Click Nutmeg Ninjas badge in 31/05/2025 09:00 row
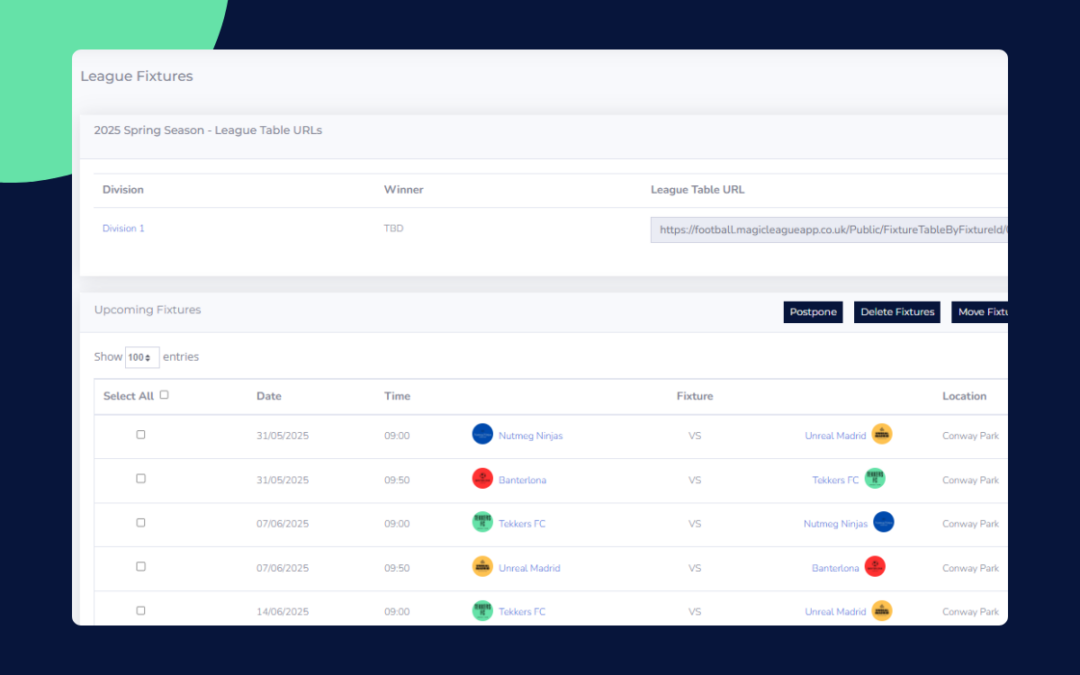 pos(482,435)
